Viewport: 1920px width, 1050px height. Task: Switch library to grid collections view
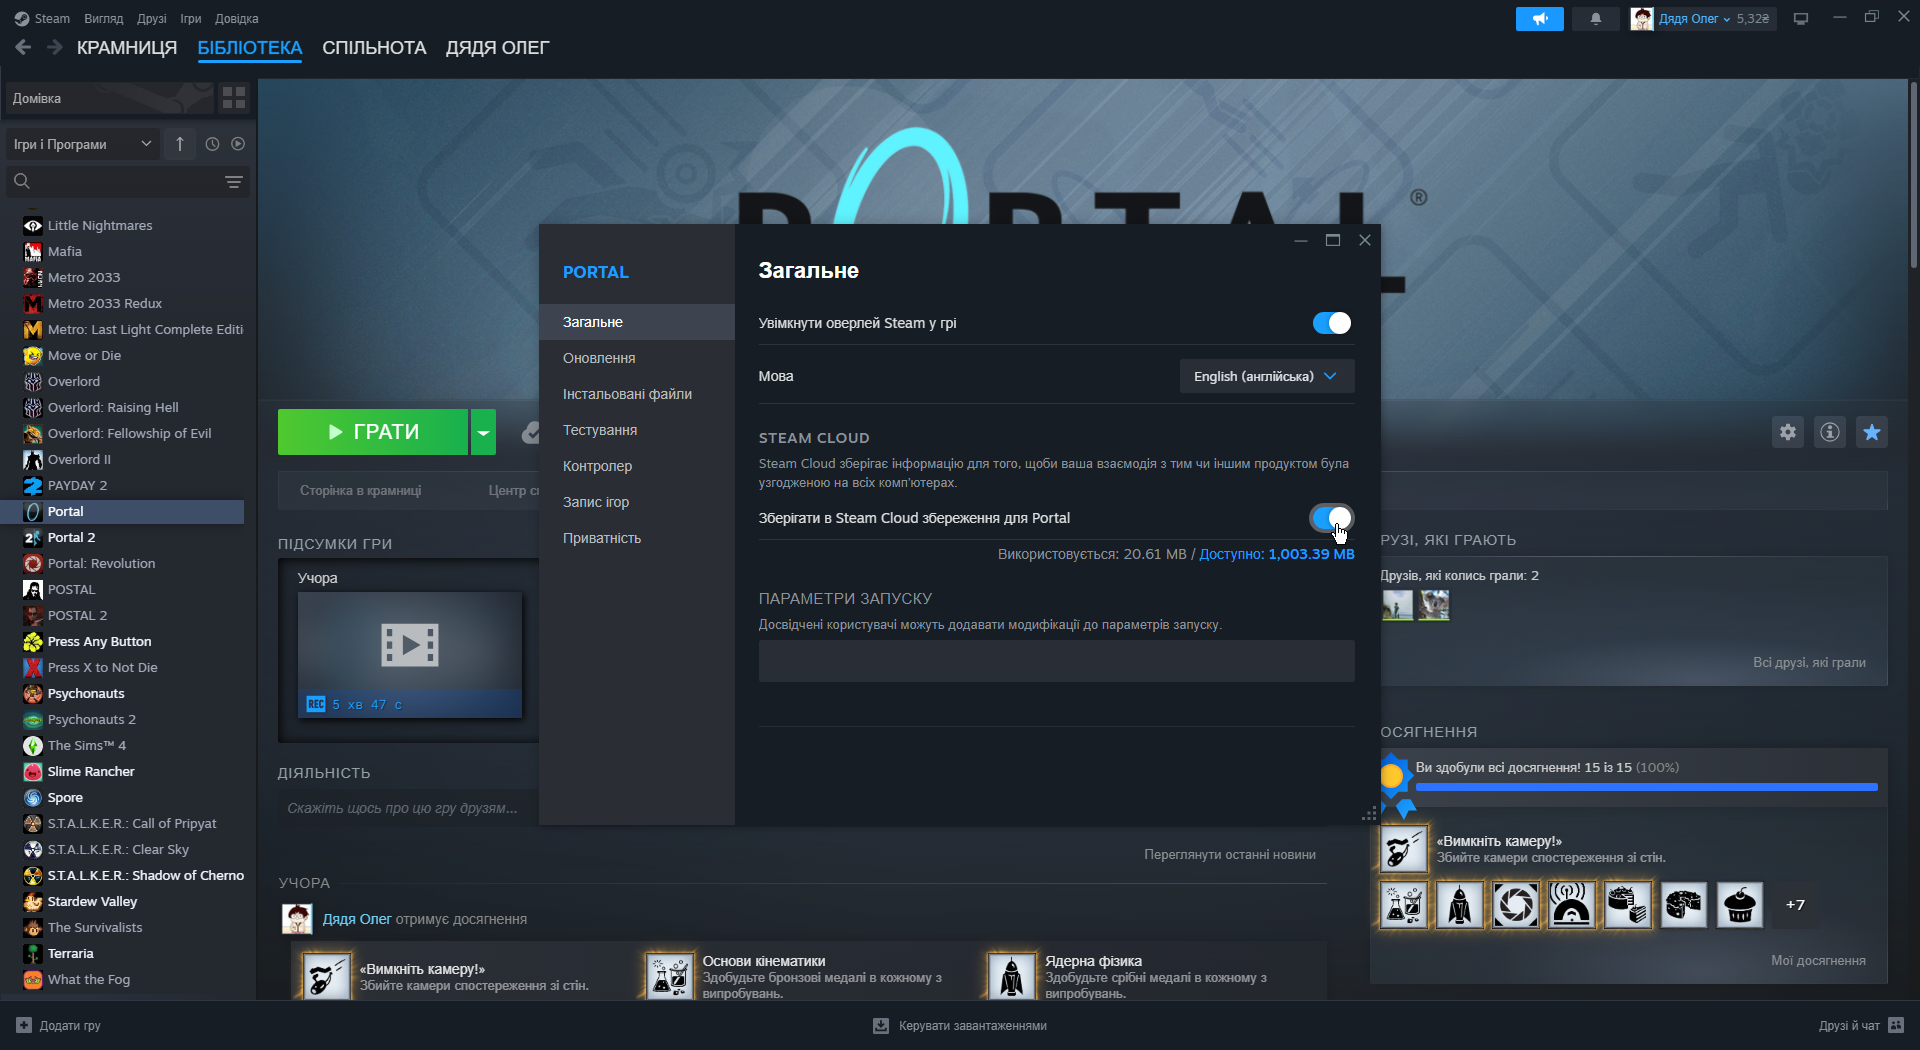coord(234,98)
